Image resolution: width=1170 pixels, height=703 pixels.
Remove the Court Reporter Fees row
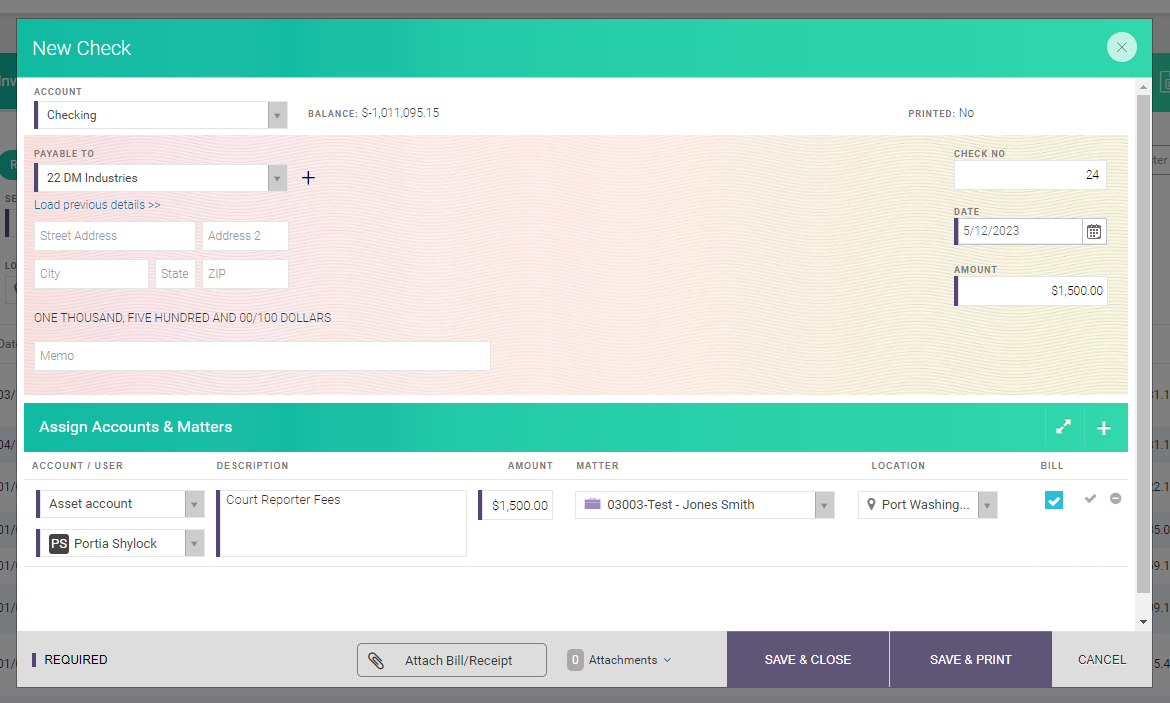[x=1116, y=499]
